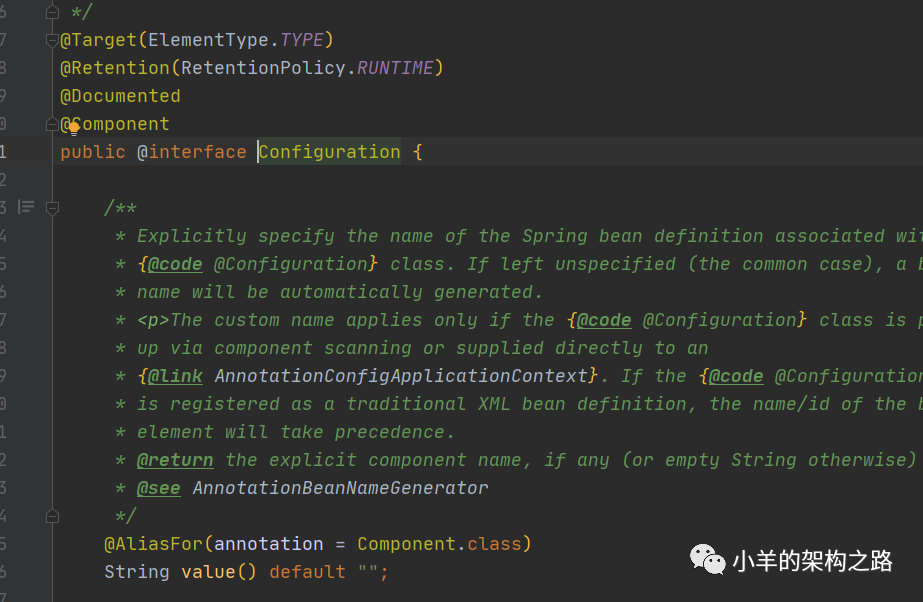Click the @return Javadoc tag
This screenshot has height=602, width=923.
click(x=175, y=460)
